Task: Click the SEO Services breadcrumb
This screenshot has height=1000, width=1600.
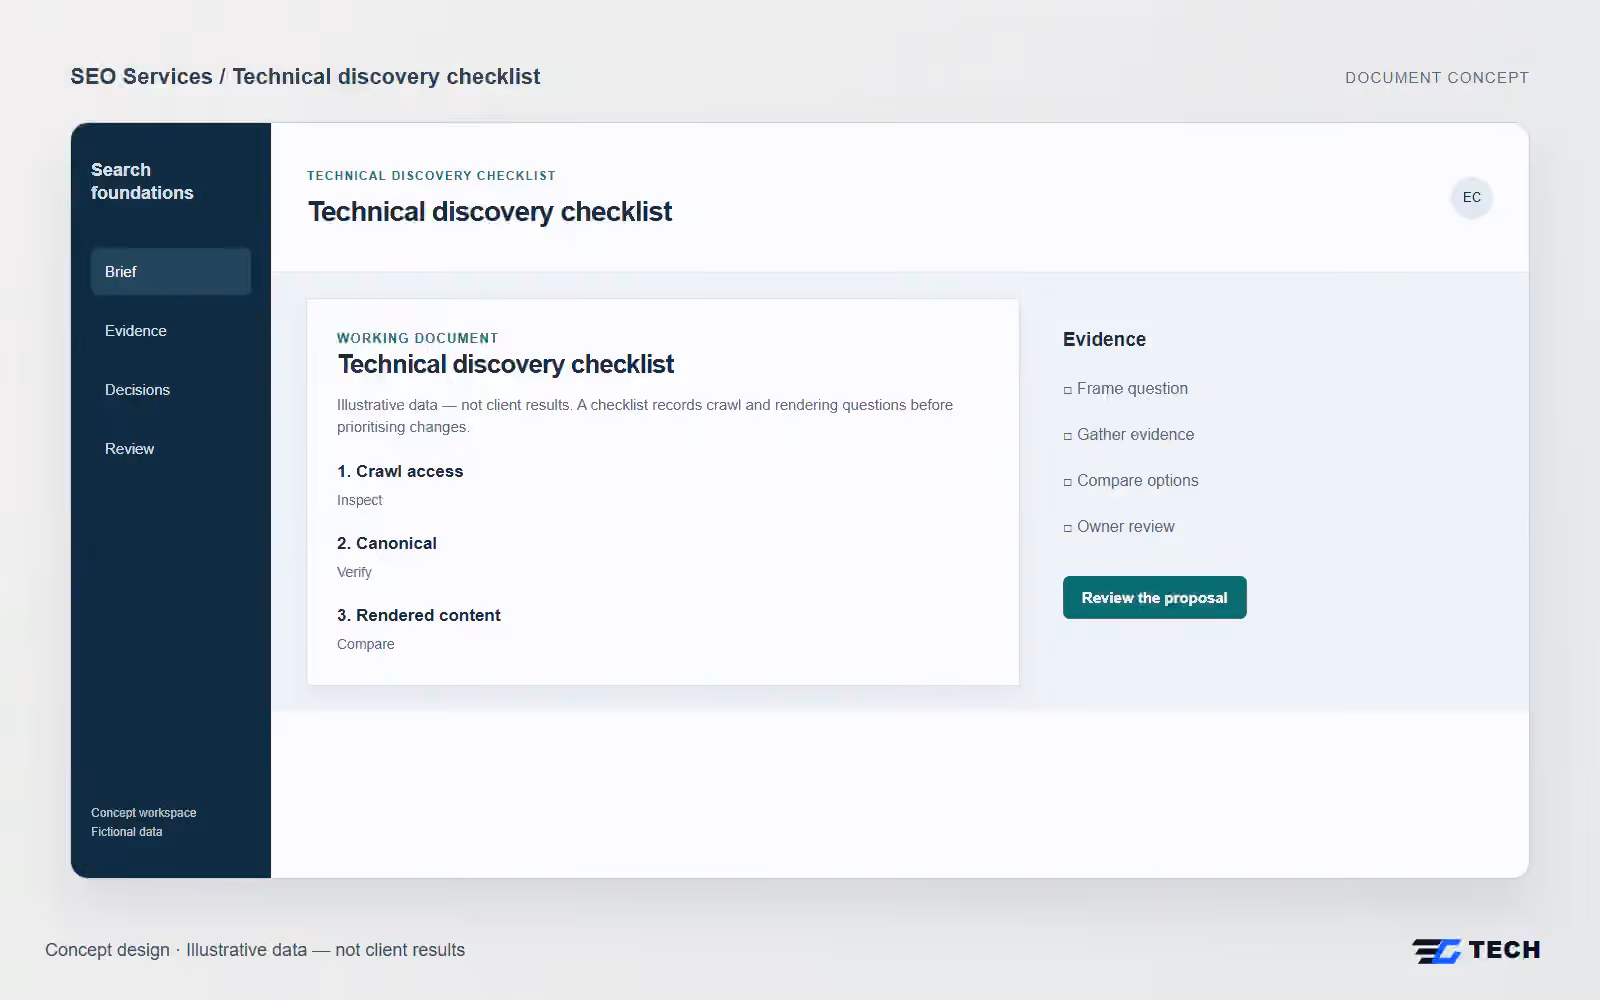Action: coord(141,77)
